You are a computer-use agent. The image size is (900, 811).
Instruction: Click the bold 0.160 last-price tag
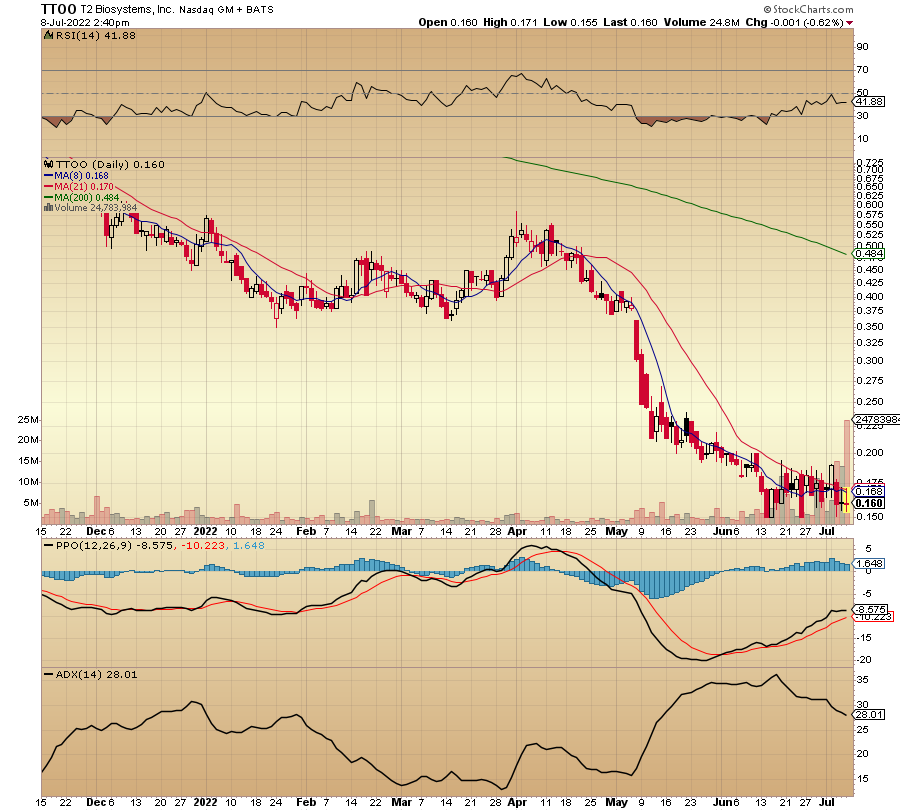(x=869, y=503)
